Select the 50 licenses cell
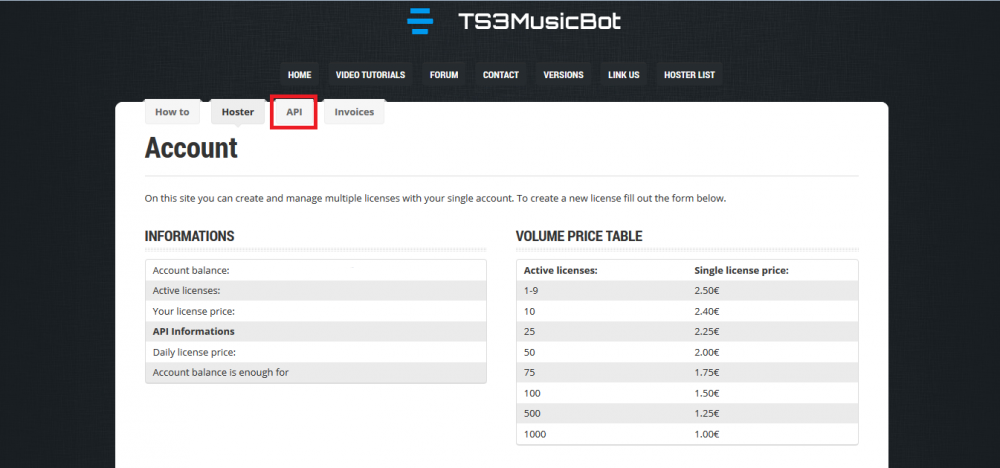Image resolution: width=1000 pixels, height=468 pixels. pos(529,352)
